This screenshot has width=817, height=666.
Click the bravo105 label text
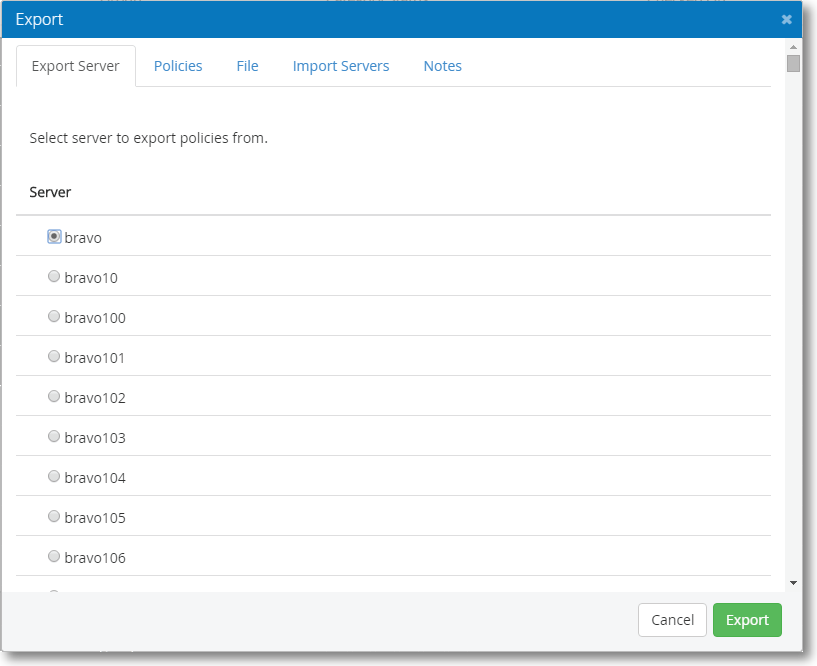(95, 518)
